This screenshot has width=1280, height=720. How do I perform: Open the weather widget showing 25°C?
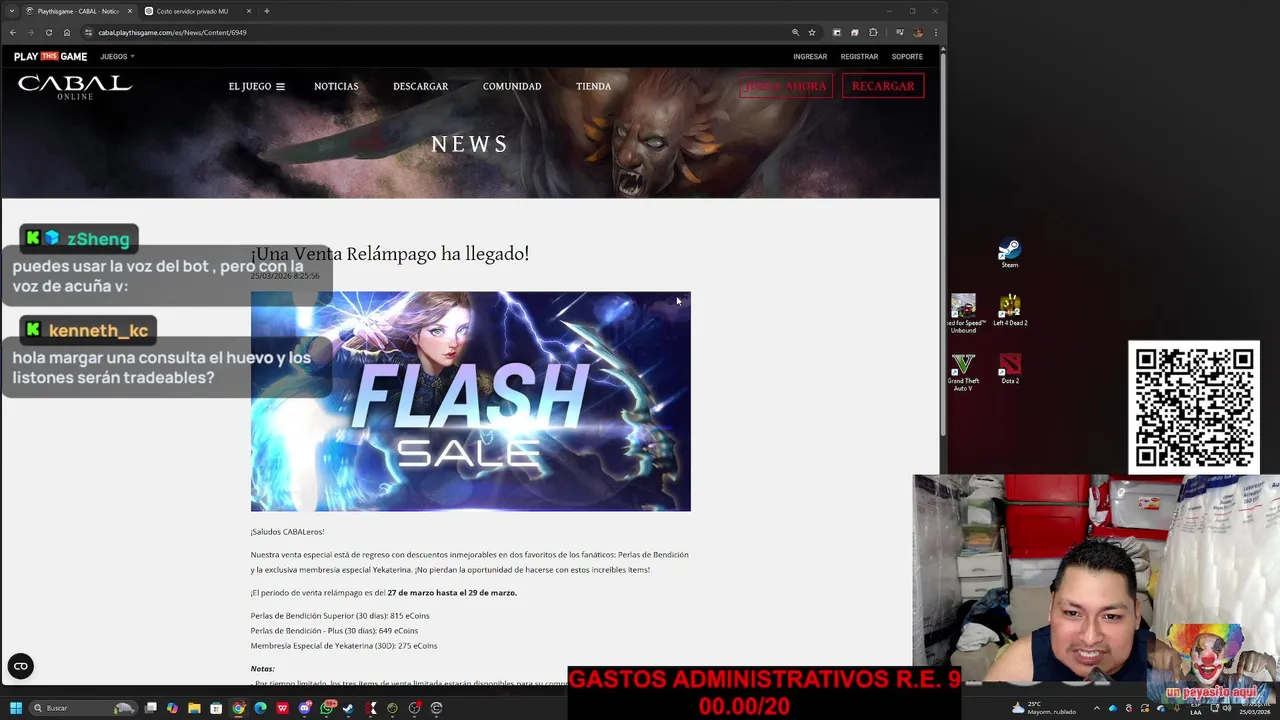pyautogui.click(x=1044, y=708)
